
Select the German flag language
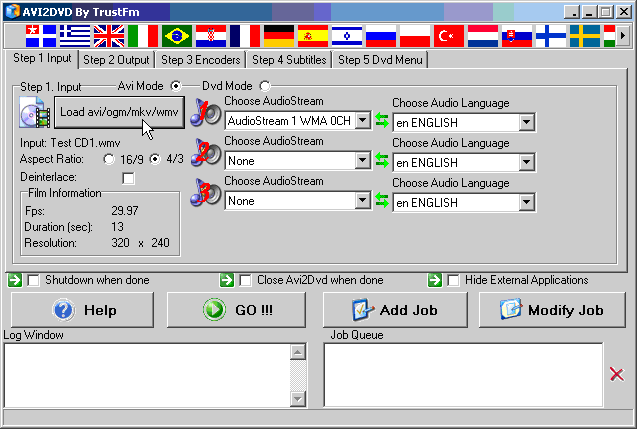pyautogui.click(x=279, y=36)
